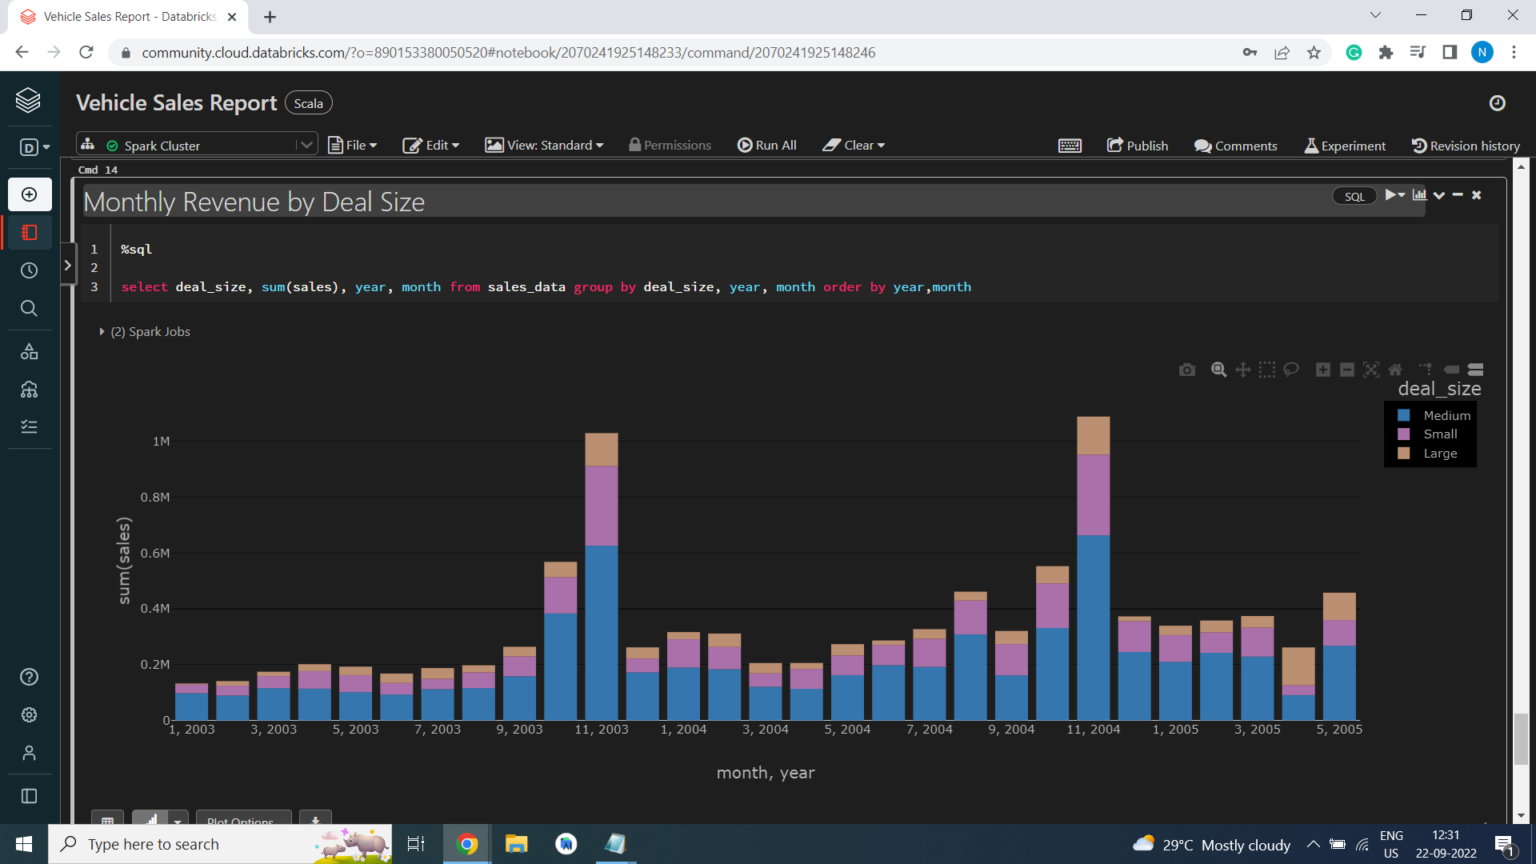Click Revision history
The width and height of the screenshot is (1536, 864).
(x=1465, y=145)
